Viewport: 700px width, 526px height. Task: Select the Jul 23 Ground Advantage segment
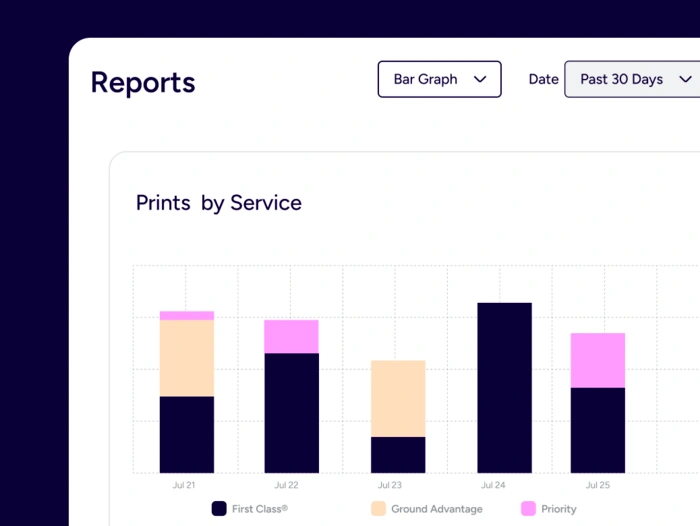tap(398, 398)
